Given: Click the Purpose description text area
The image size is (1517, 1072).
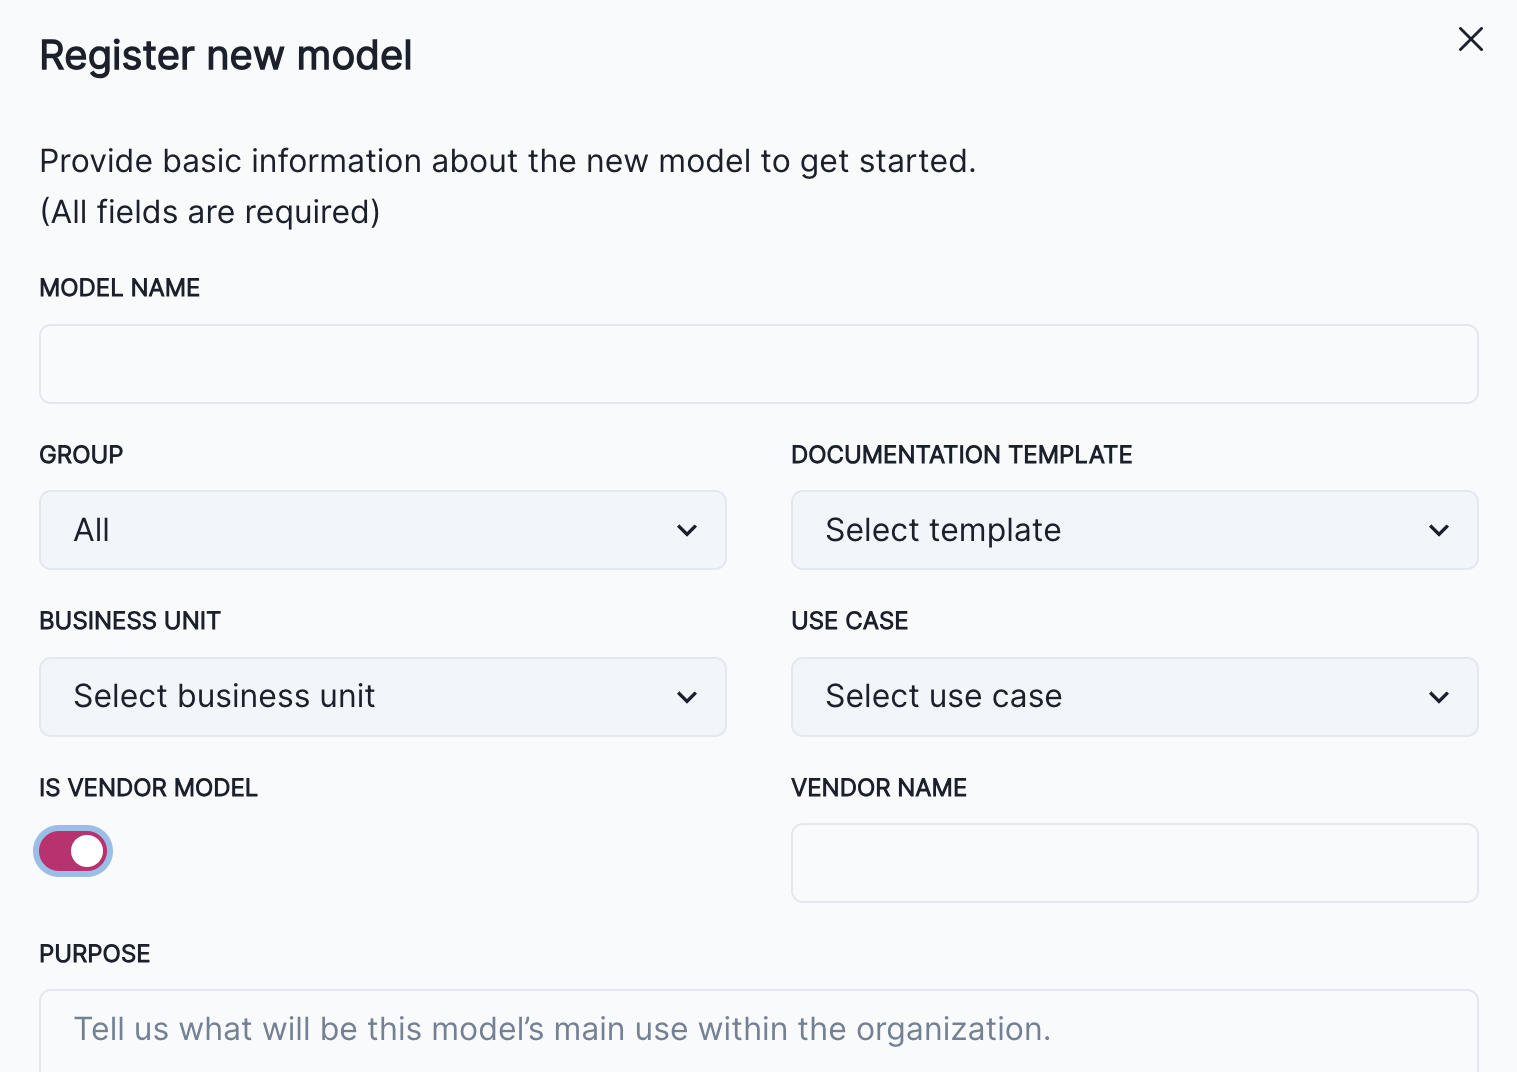Looking at the screenshot, I should pos(758,1030).
